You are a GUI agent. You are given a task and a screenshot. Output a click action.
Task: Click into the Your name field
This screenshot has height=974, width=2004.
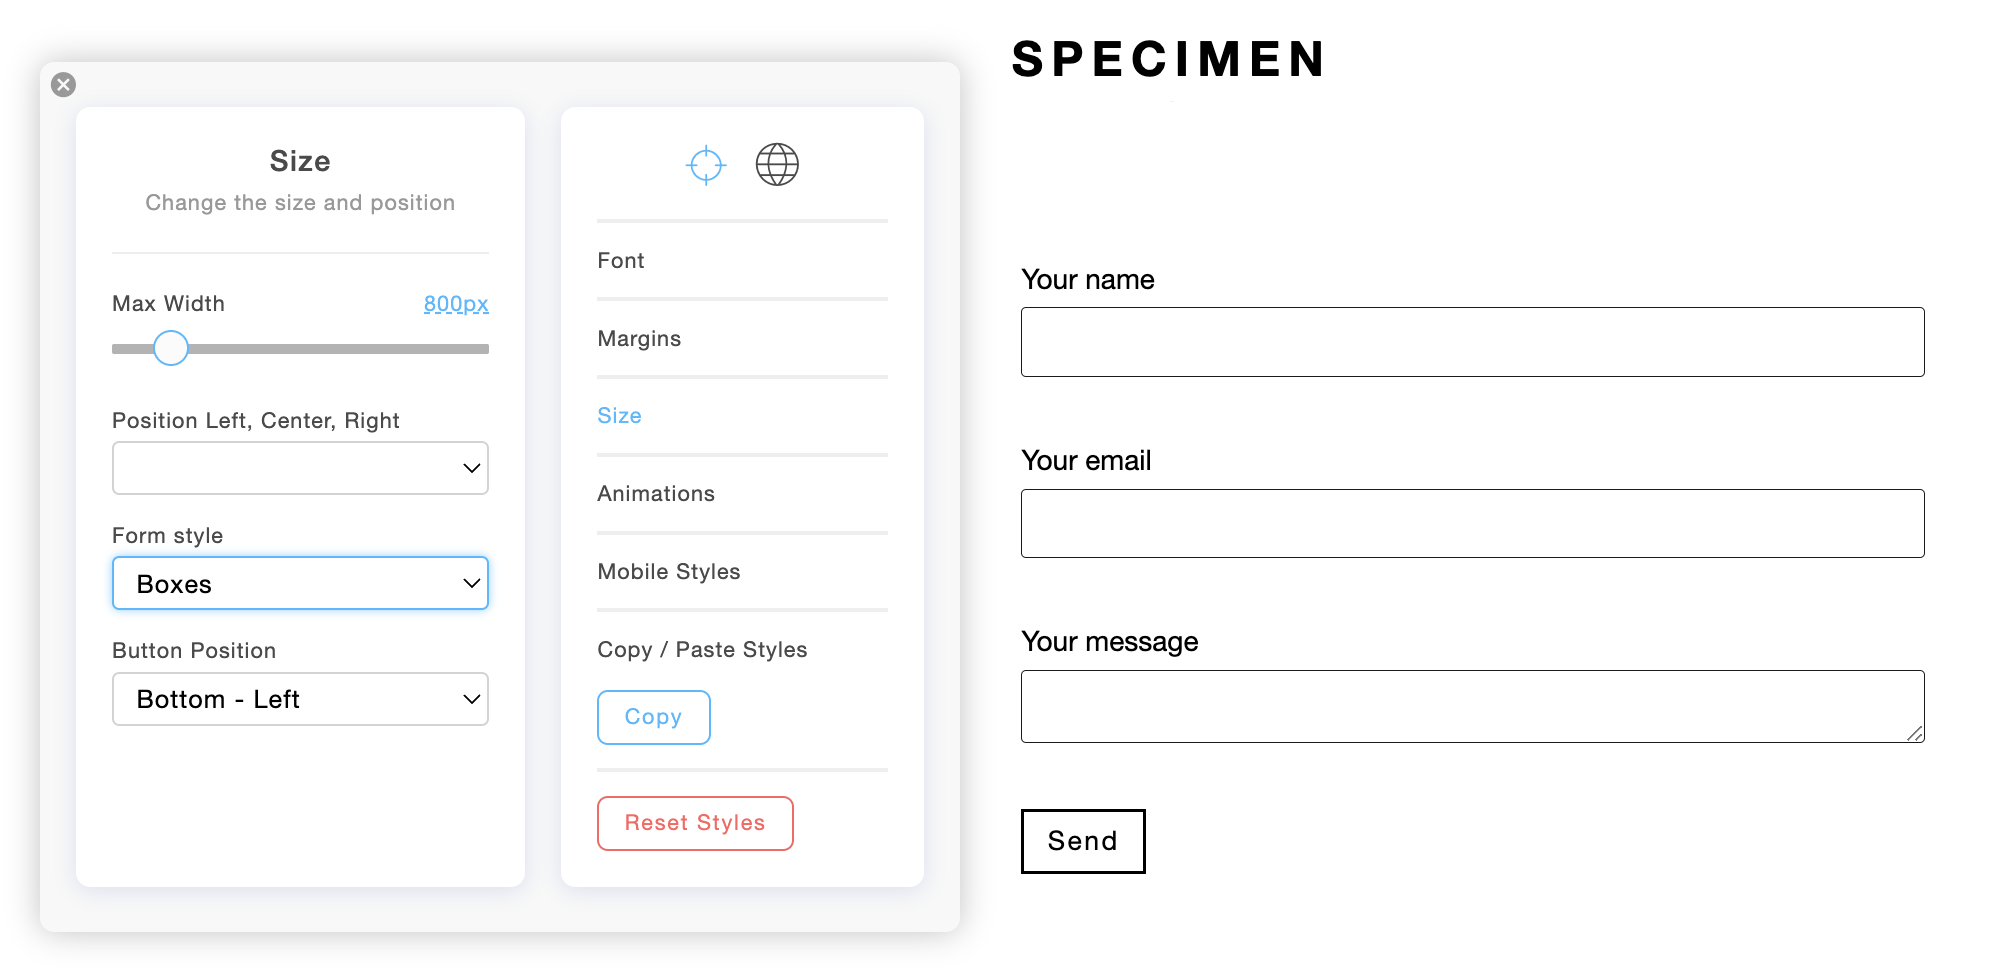1472,342
